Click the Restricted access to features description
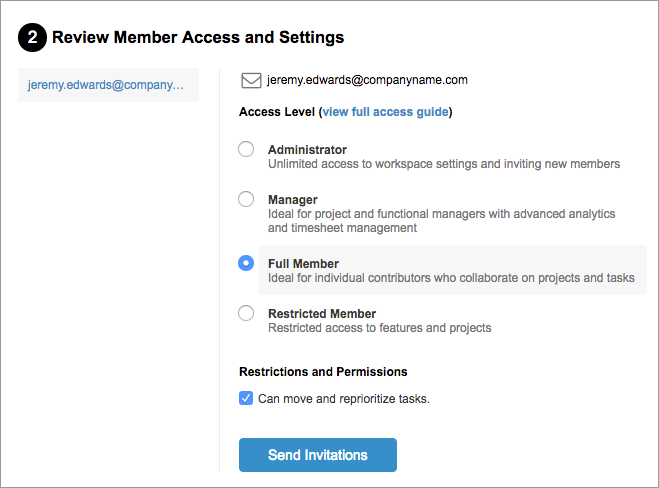This screenshot has height=488, width=659. coord(379,328)
